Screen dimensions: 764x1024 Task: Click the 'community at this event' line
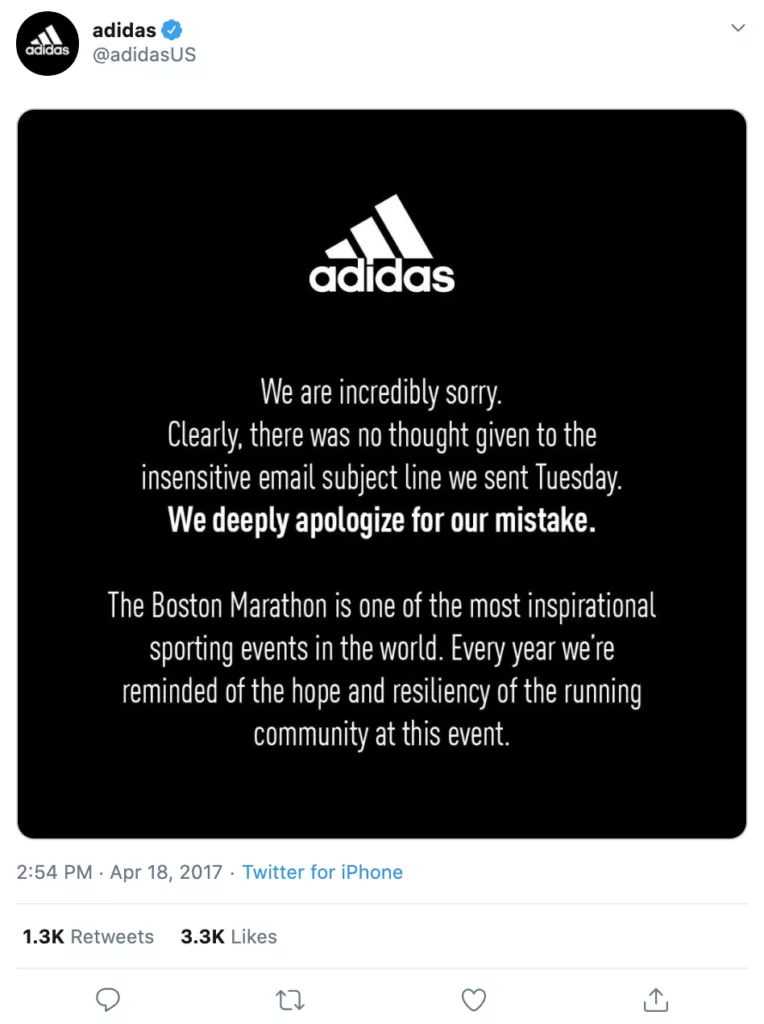click(x=381, y=734)
